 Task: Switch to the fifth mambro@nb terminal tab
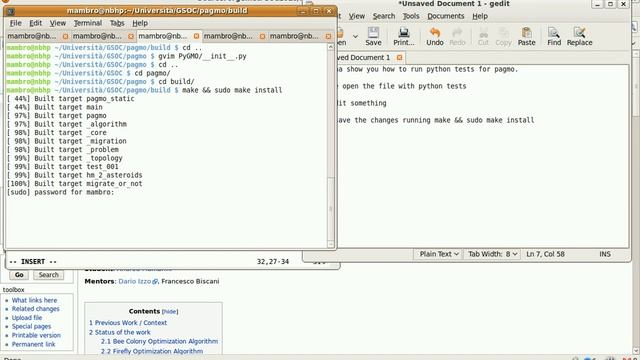(294, 36)
